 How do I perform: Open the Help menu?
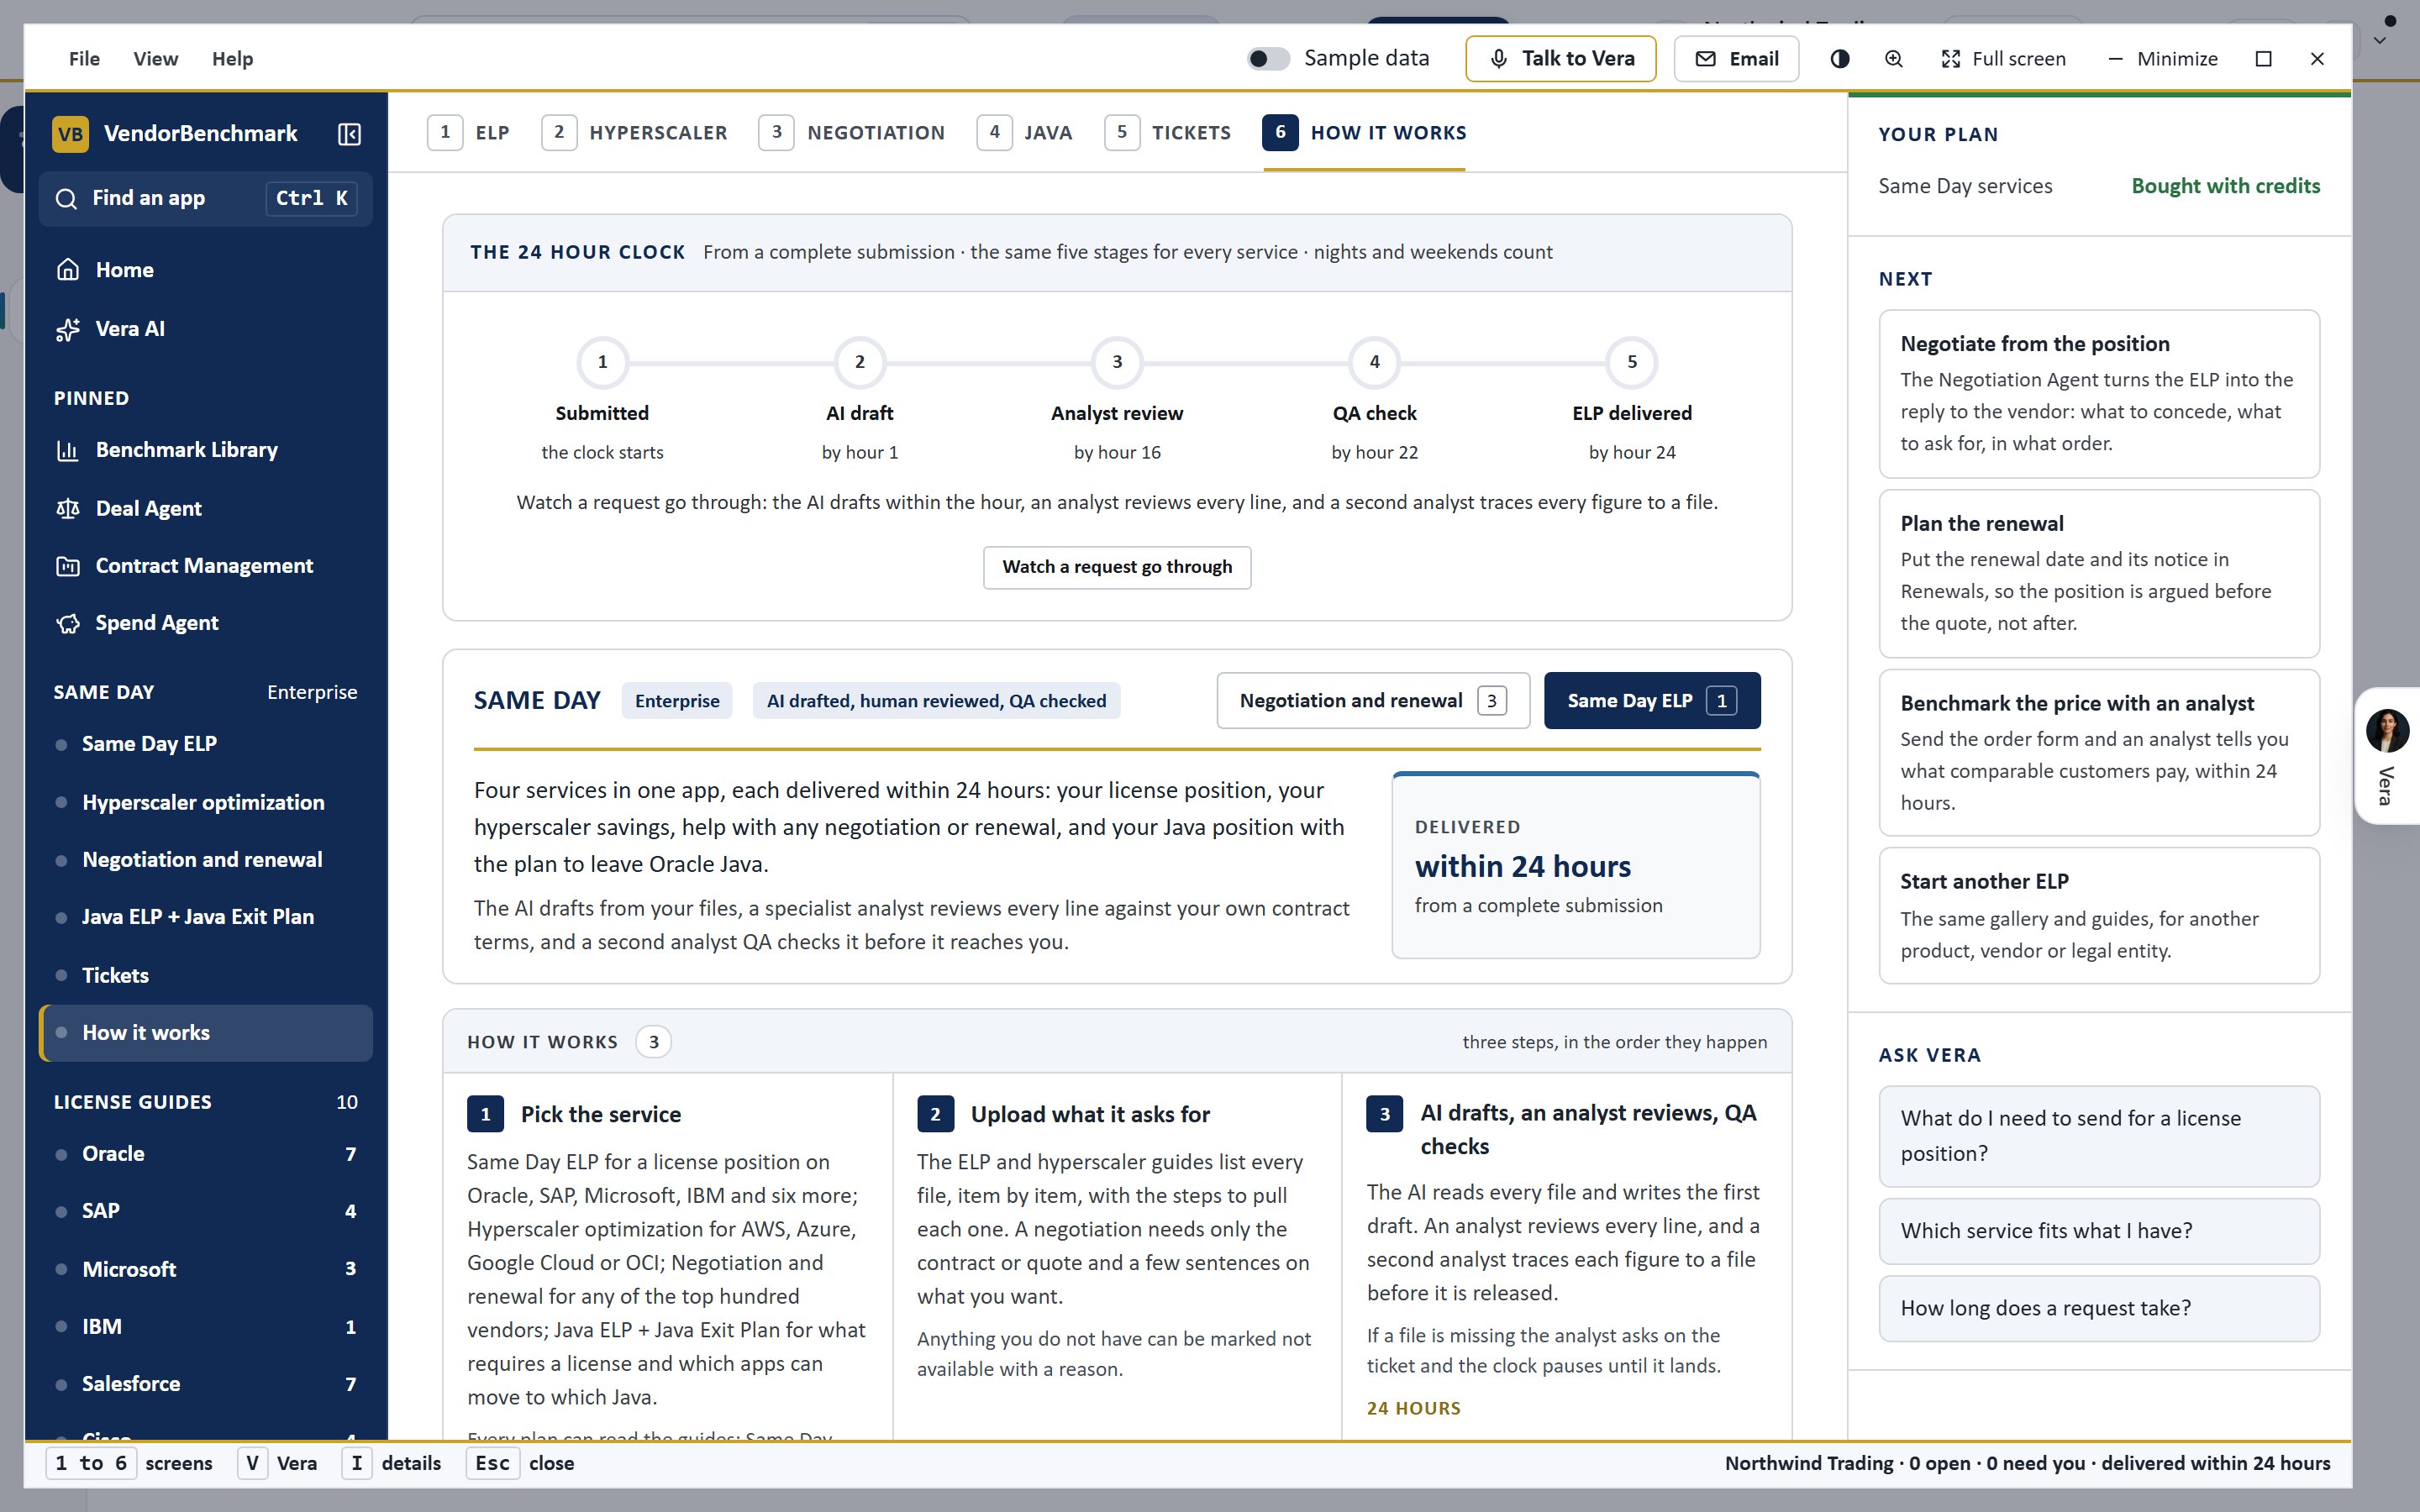pyautogui.click(x=232, y=59)
